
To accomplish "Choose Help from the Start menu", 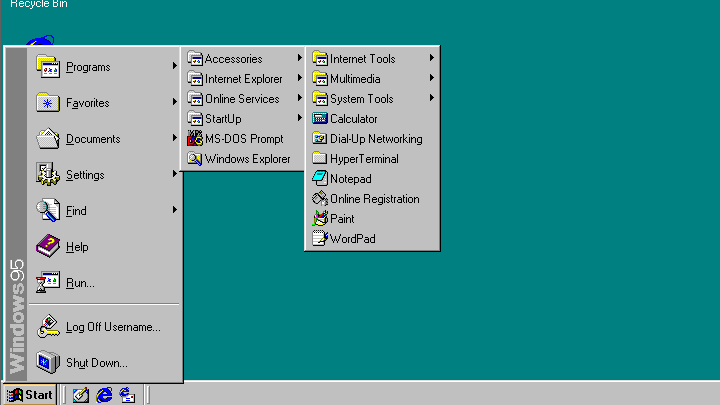I will (x=105, y=246).
